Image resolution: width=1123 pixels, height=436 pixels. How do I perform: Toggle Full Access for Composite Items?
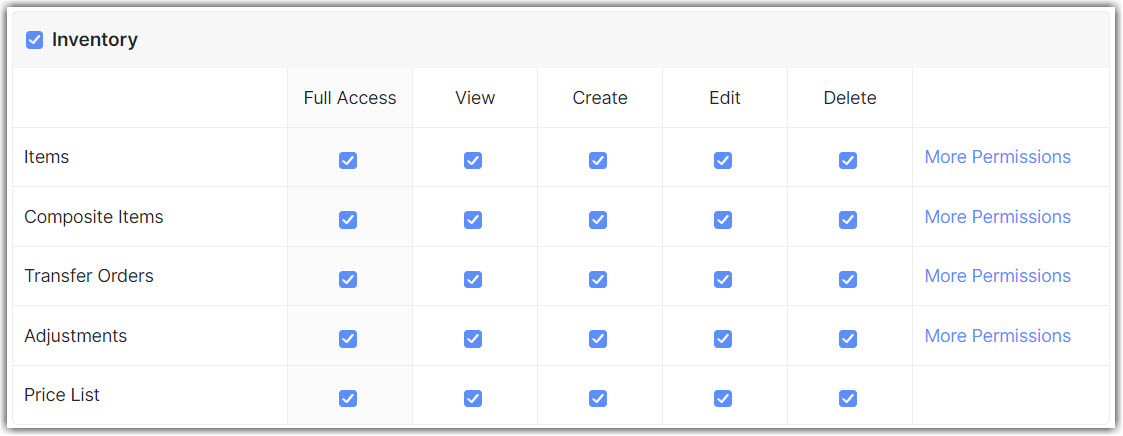point(348,220)
